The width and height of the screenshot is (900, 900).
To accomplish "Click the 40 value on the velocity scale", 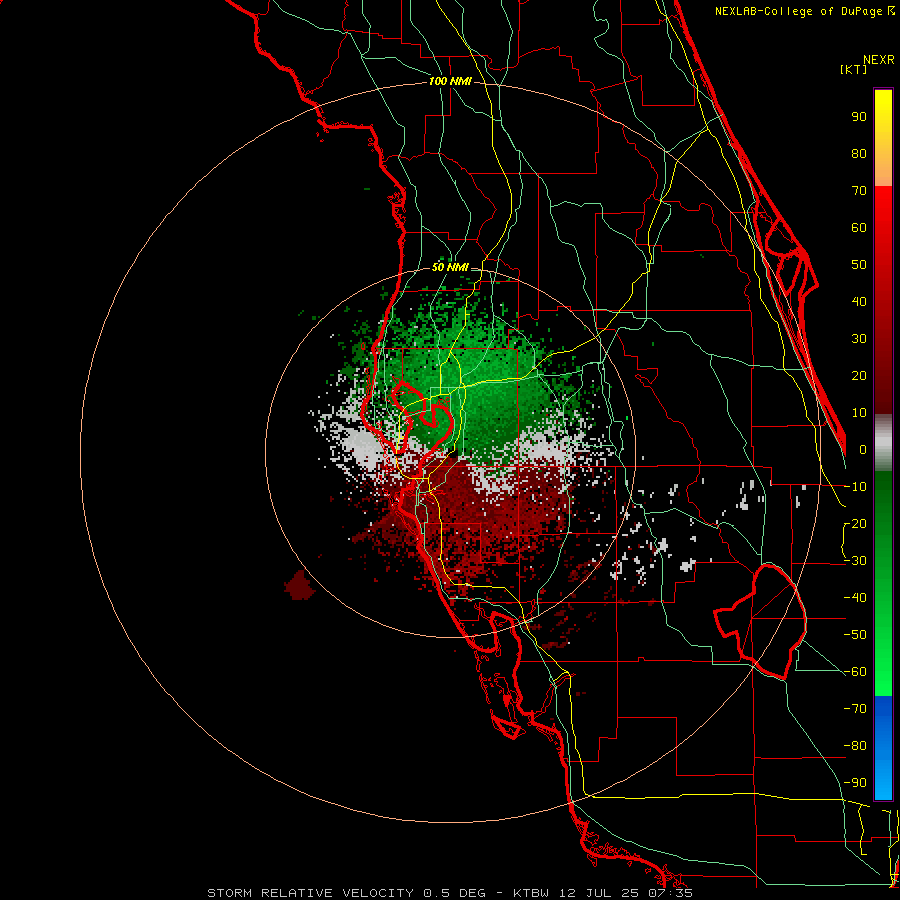I will click(859, 302).
